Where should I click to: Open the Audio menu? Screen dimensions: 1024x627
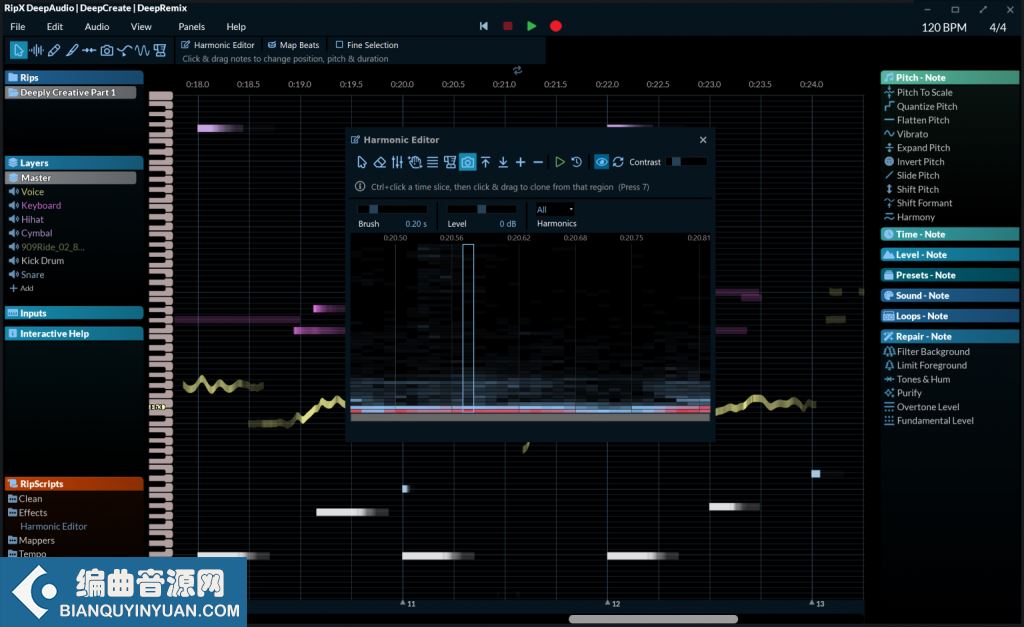(97, 27)
